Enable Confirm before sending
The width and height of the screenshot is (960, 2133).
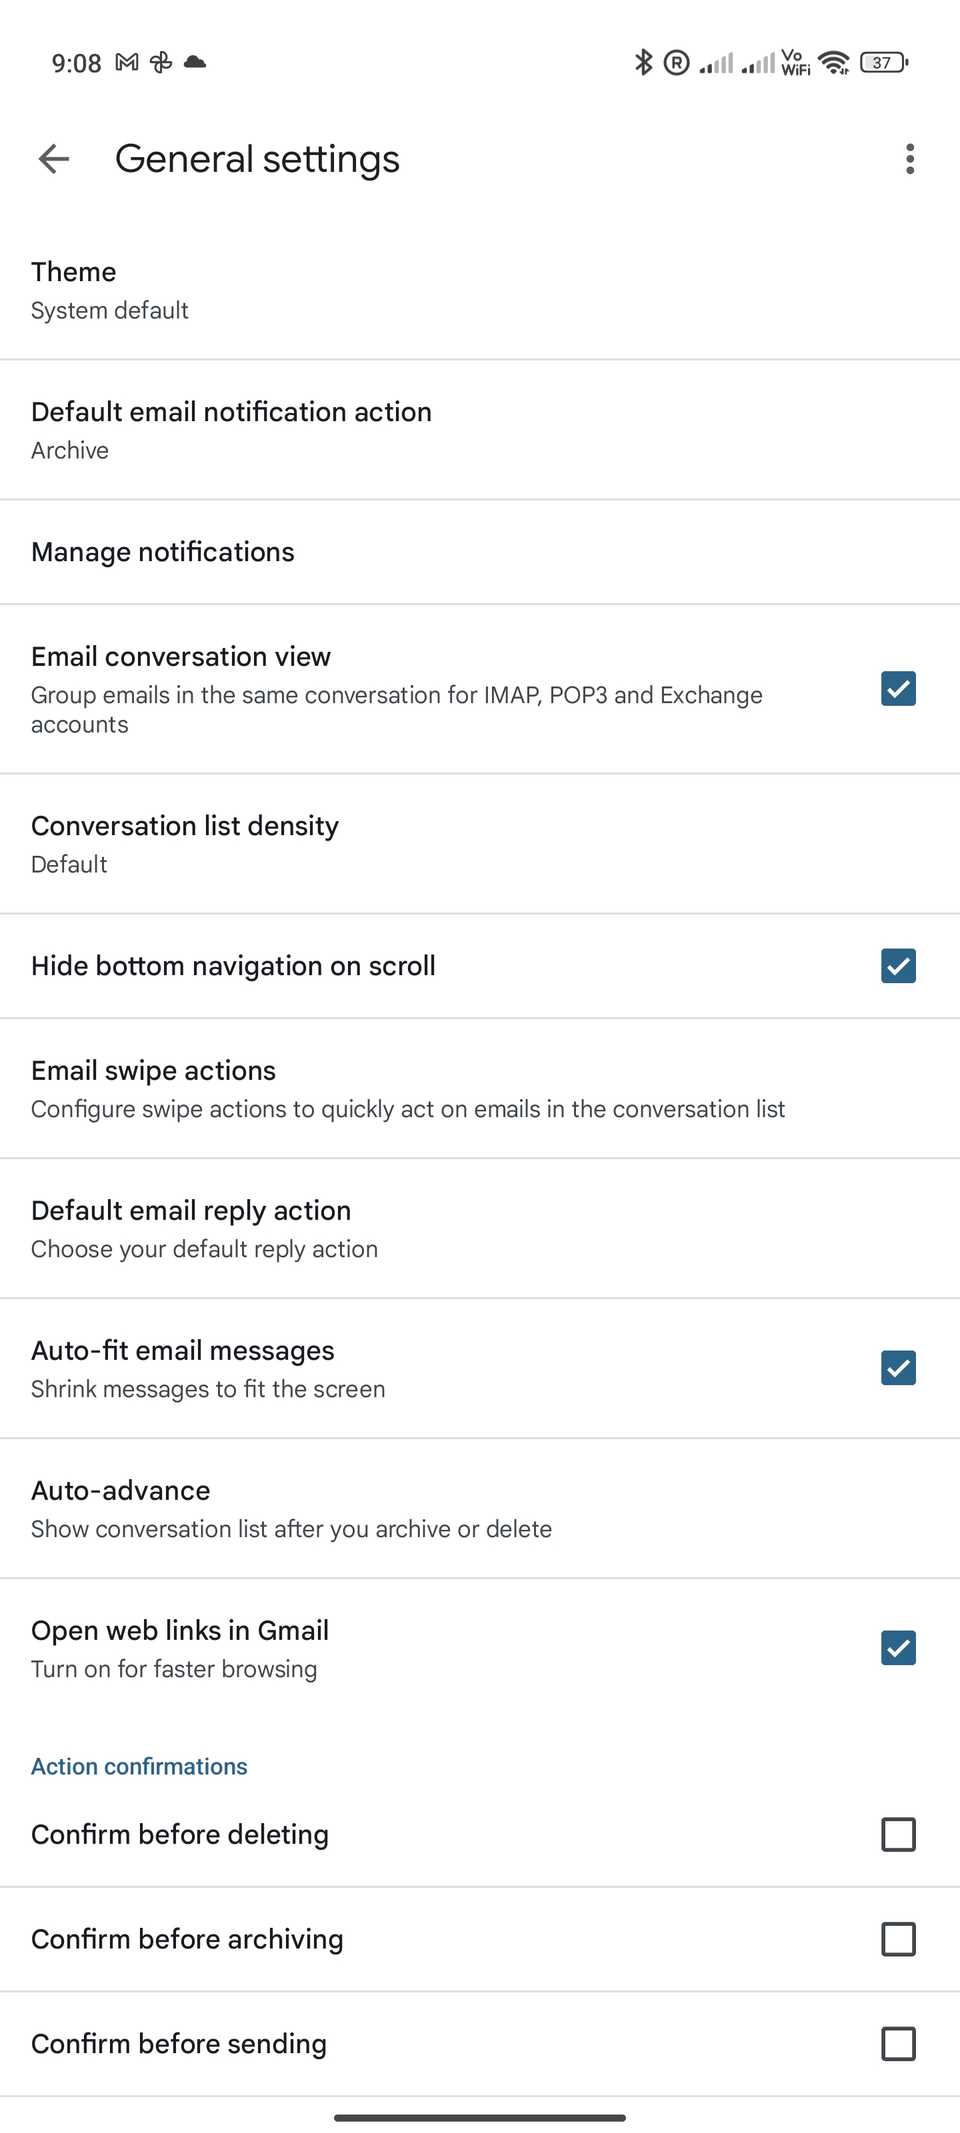[897, 2044]
